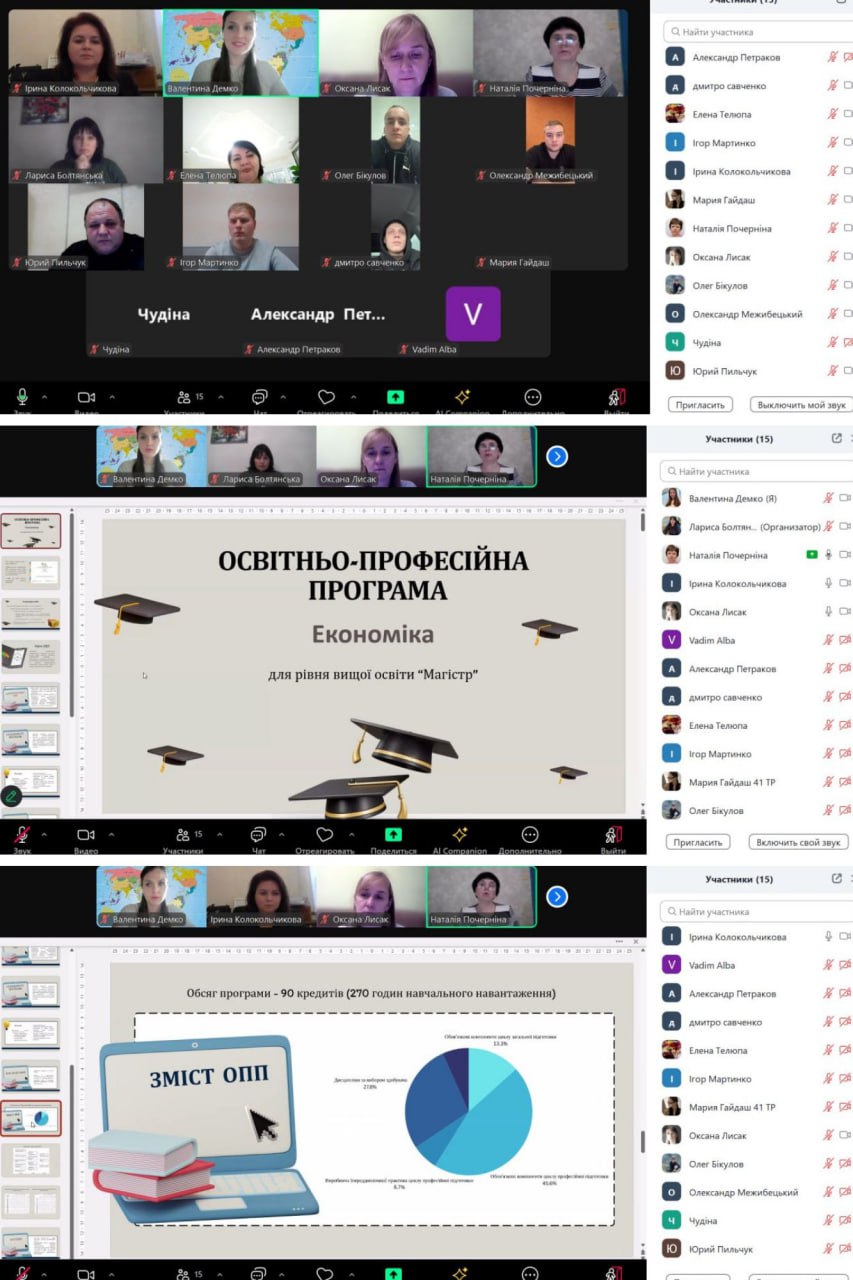Click green annotation pencil icon beside Економіка slide thumbnails
Screen dimensions: 853x1280
[x=11, y=796]
